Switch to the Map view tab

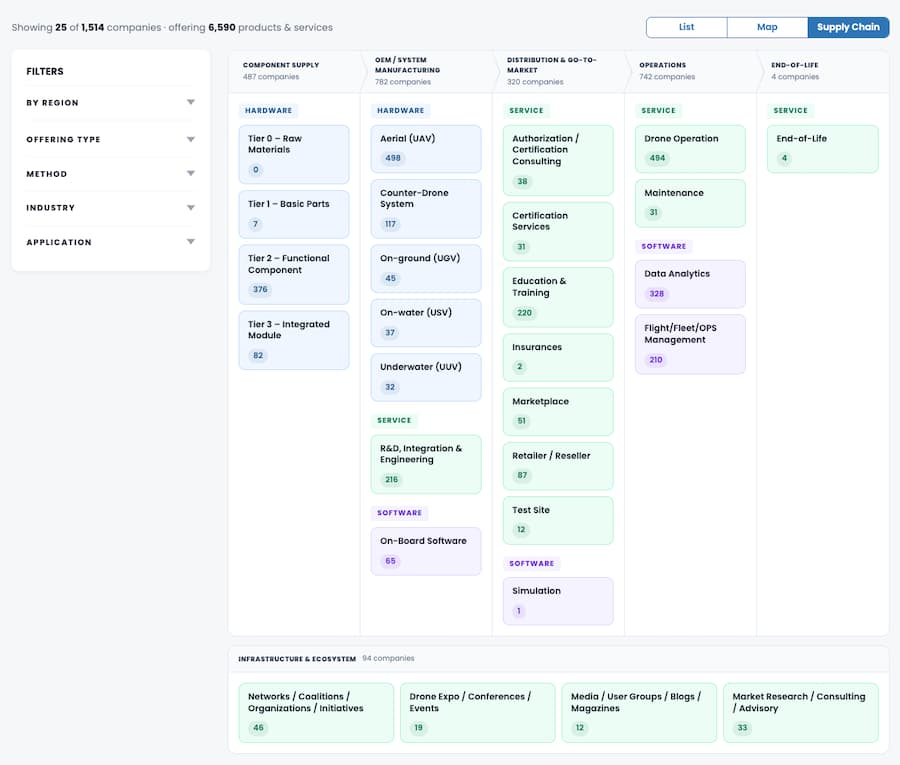pos(767,27)
